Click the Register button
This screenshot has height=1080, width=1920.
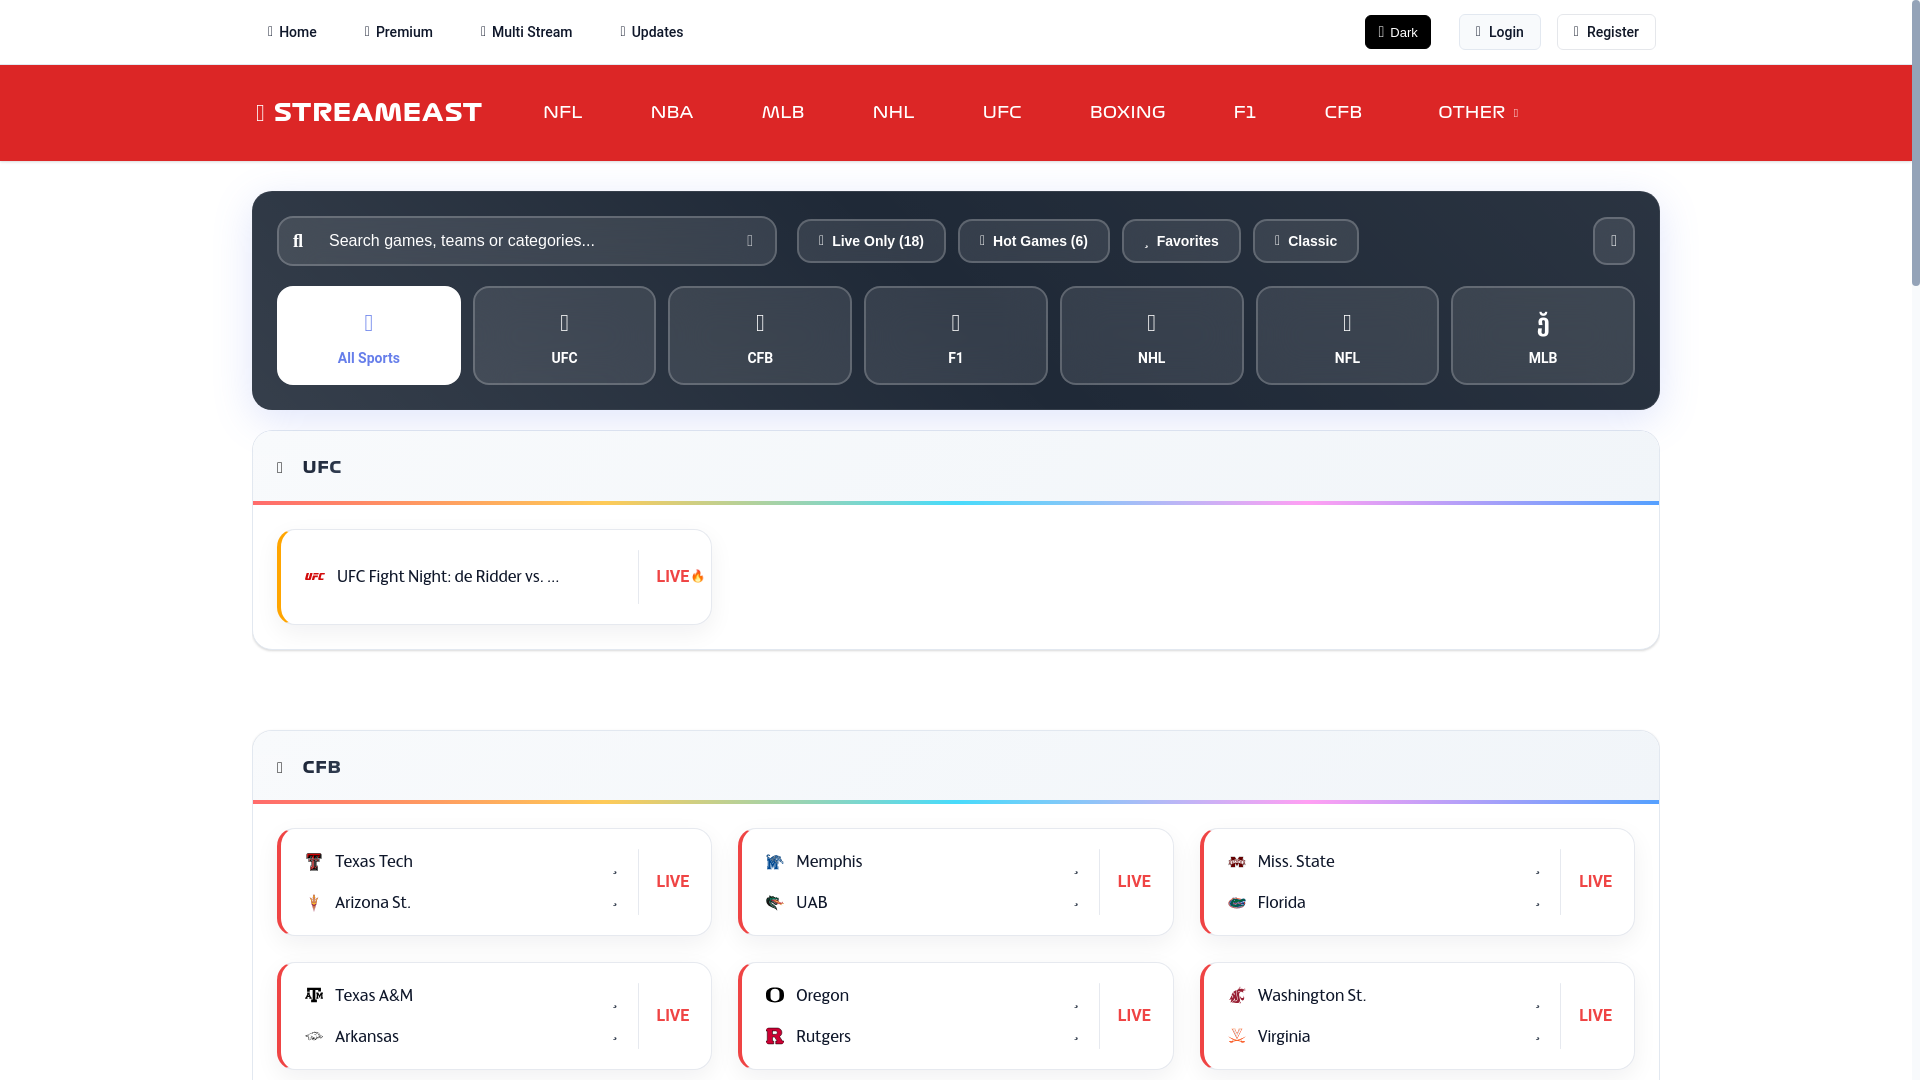[x=1605, y=32]
